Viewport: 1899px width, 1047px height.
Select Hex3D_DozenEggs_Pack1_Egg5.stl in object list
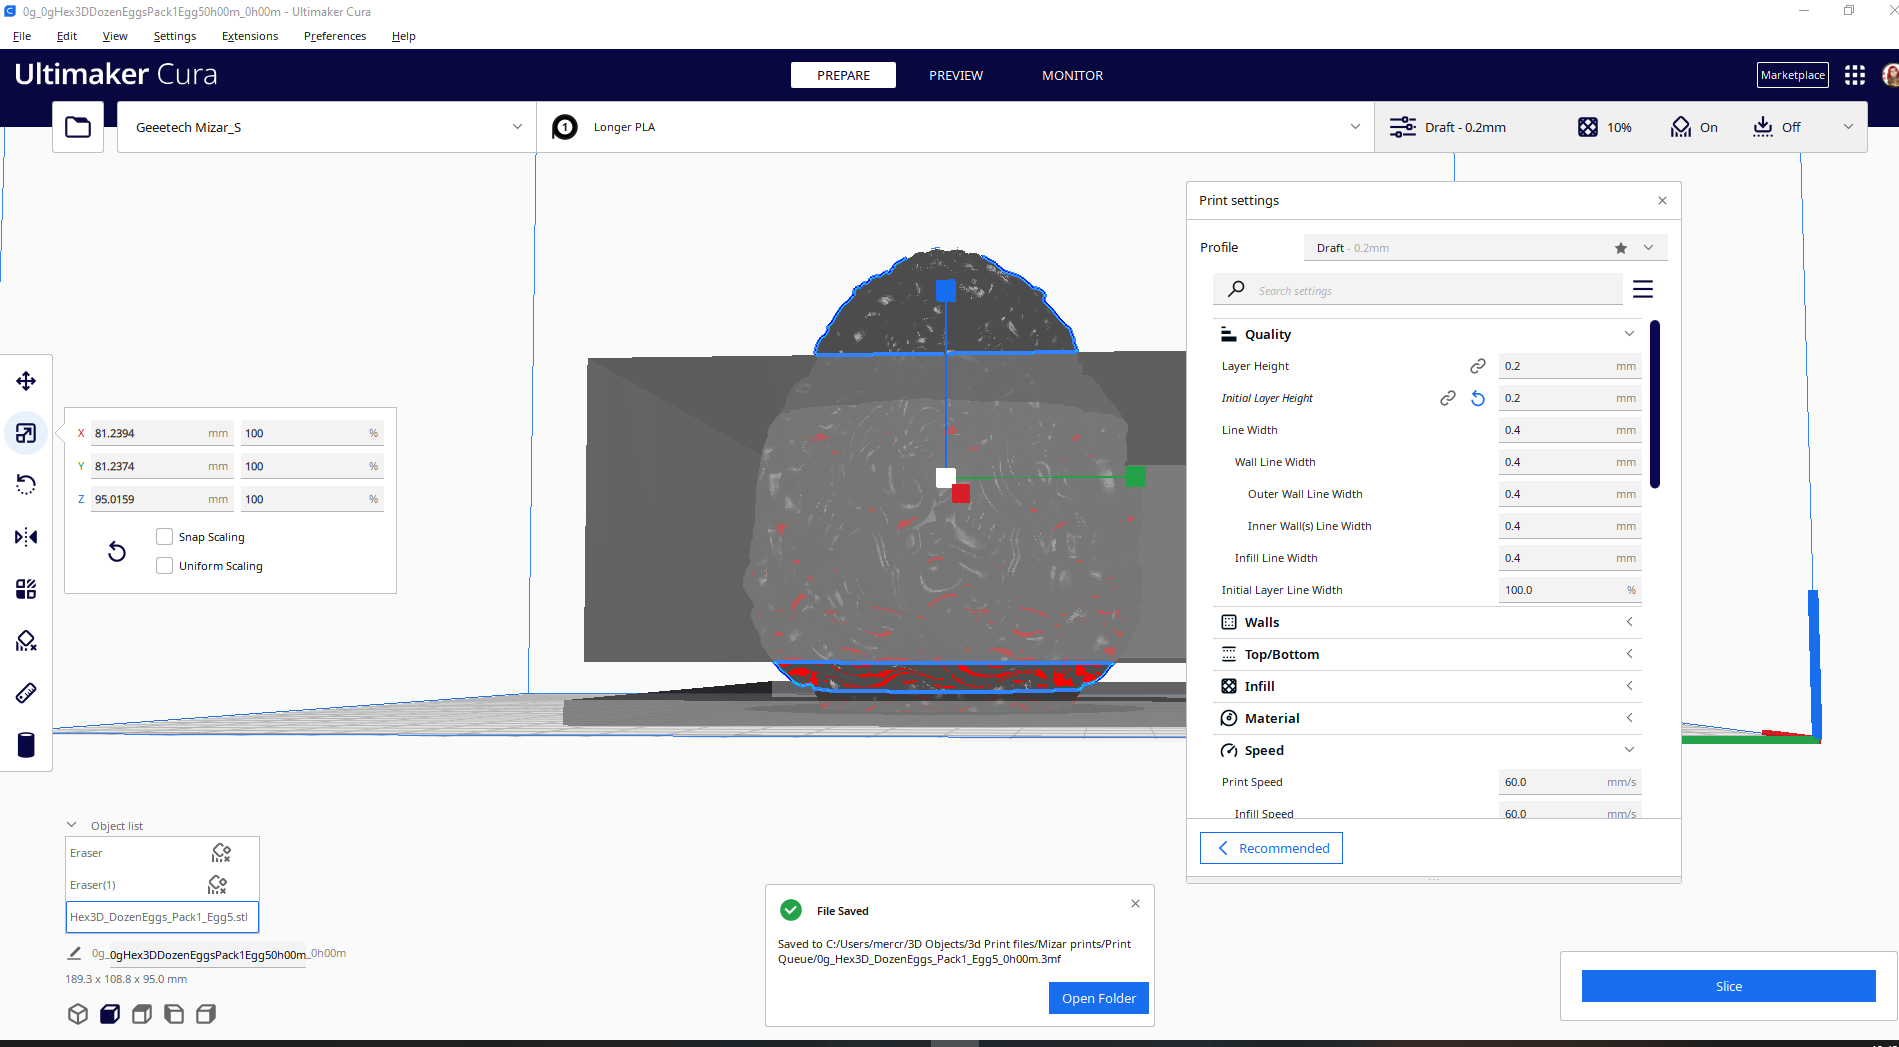161,916
